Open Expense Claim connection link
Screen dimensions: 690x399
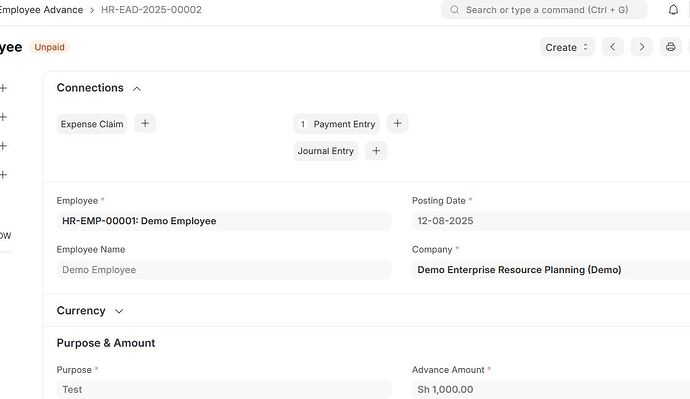coord(92,124)
